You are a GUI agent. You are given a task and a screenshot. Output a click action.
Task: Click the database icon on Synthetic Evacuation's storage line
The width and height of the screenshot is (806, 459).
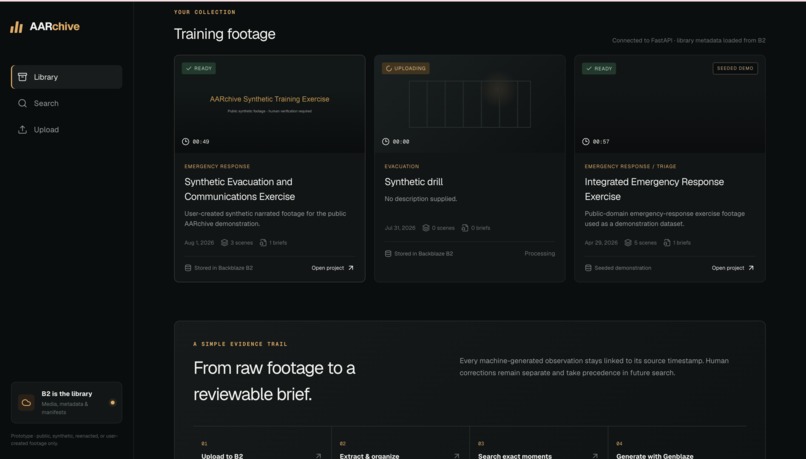(188, 268)
